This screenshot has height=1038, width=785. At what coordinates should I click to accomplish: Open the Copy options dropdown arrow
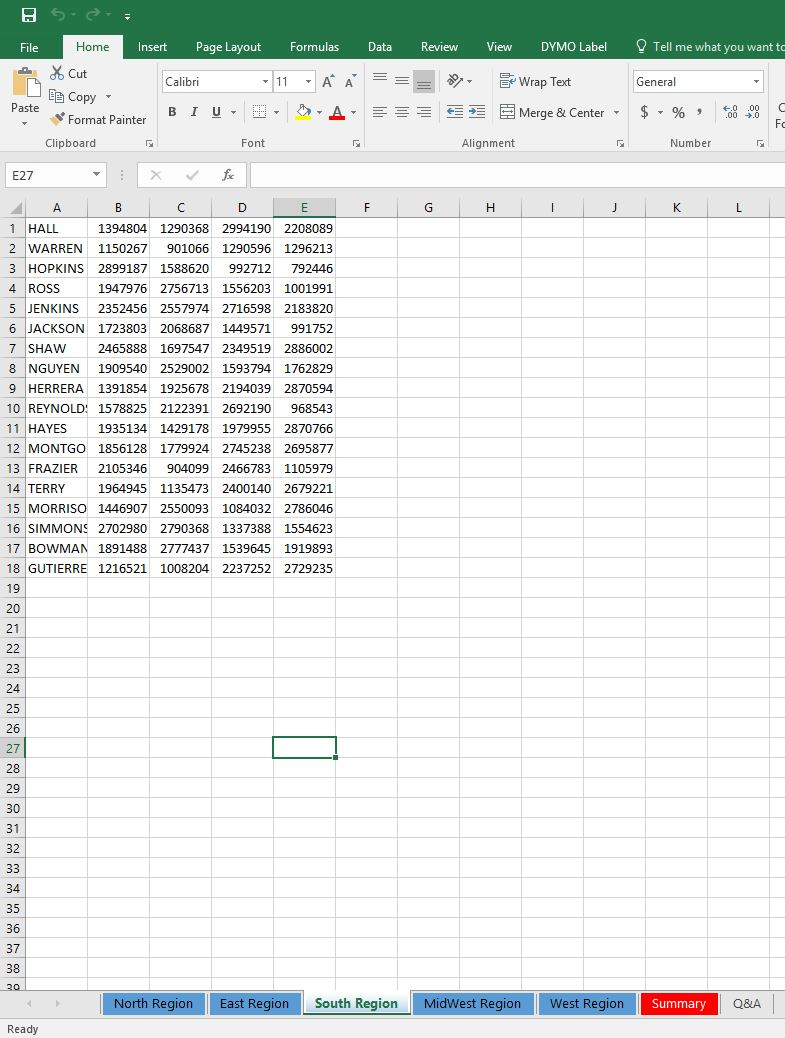coord(108,97)
